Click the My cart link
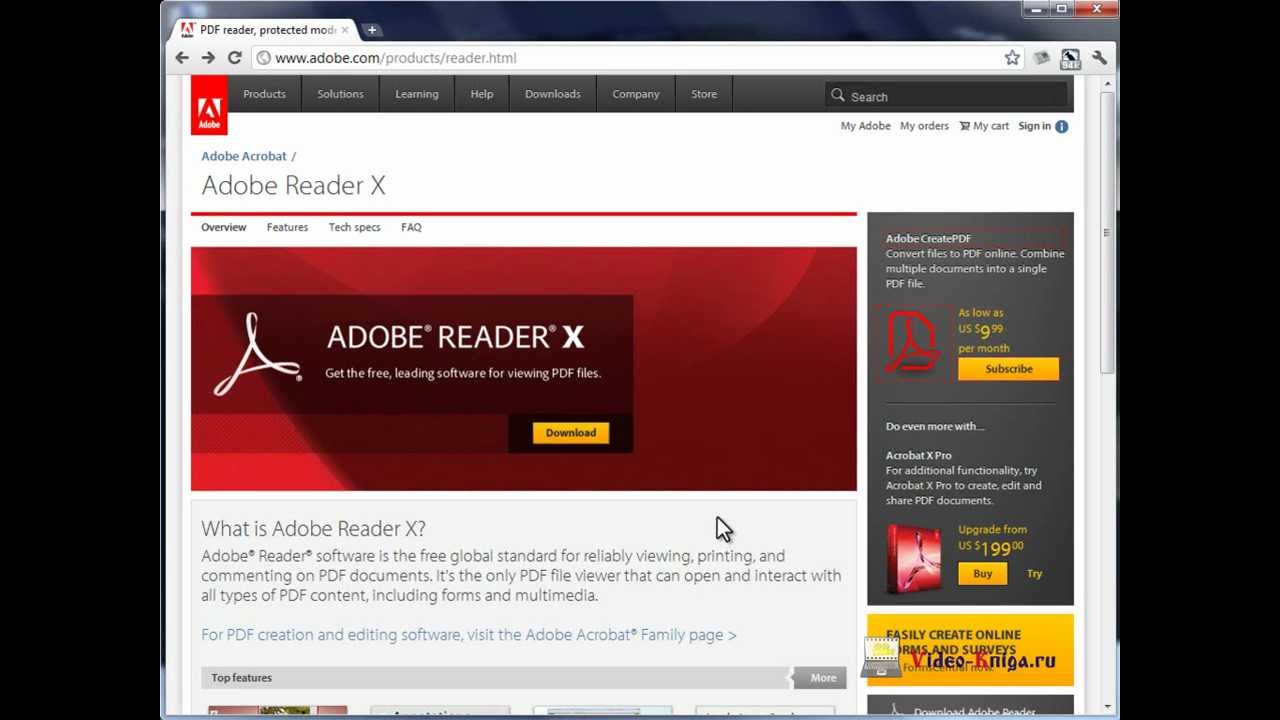 (984, 126)
